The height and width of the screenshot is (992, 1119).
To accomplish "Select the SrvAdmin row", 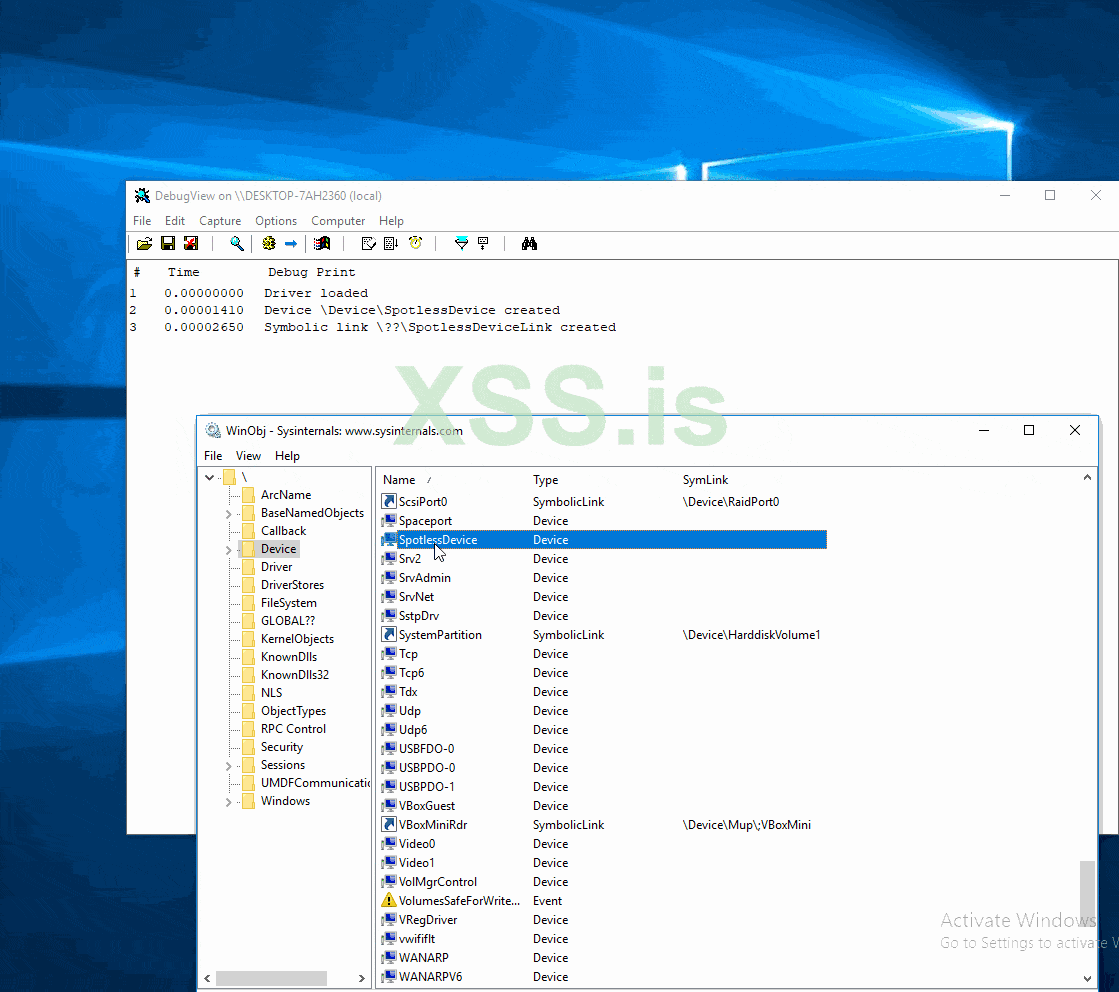I will click(x=603, y=577).
